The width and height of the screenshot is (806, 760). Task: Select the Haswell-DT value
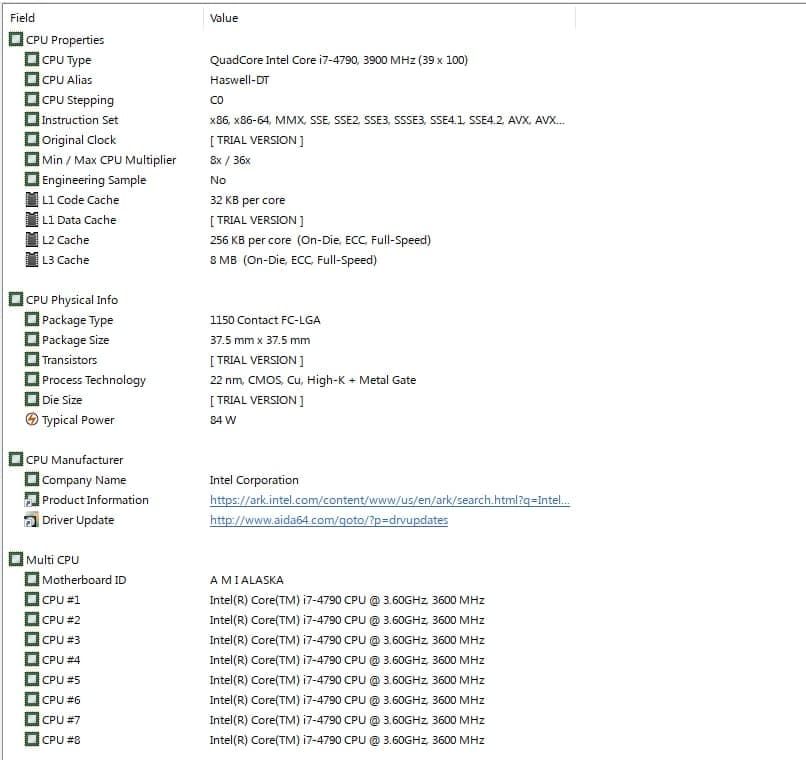pos(240,80)
